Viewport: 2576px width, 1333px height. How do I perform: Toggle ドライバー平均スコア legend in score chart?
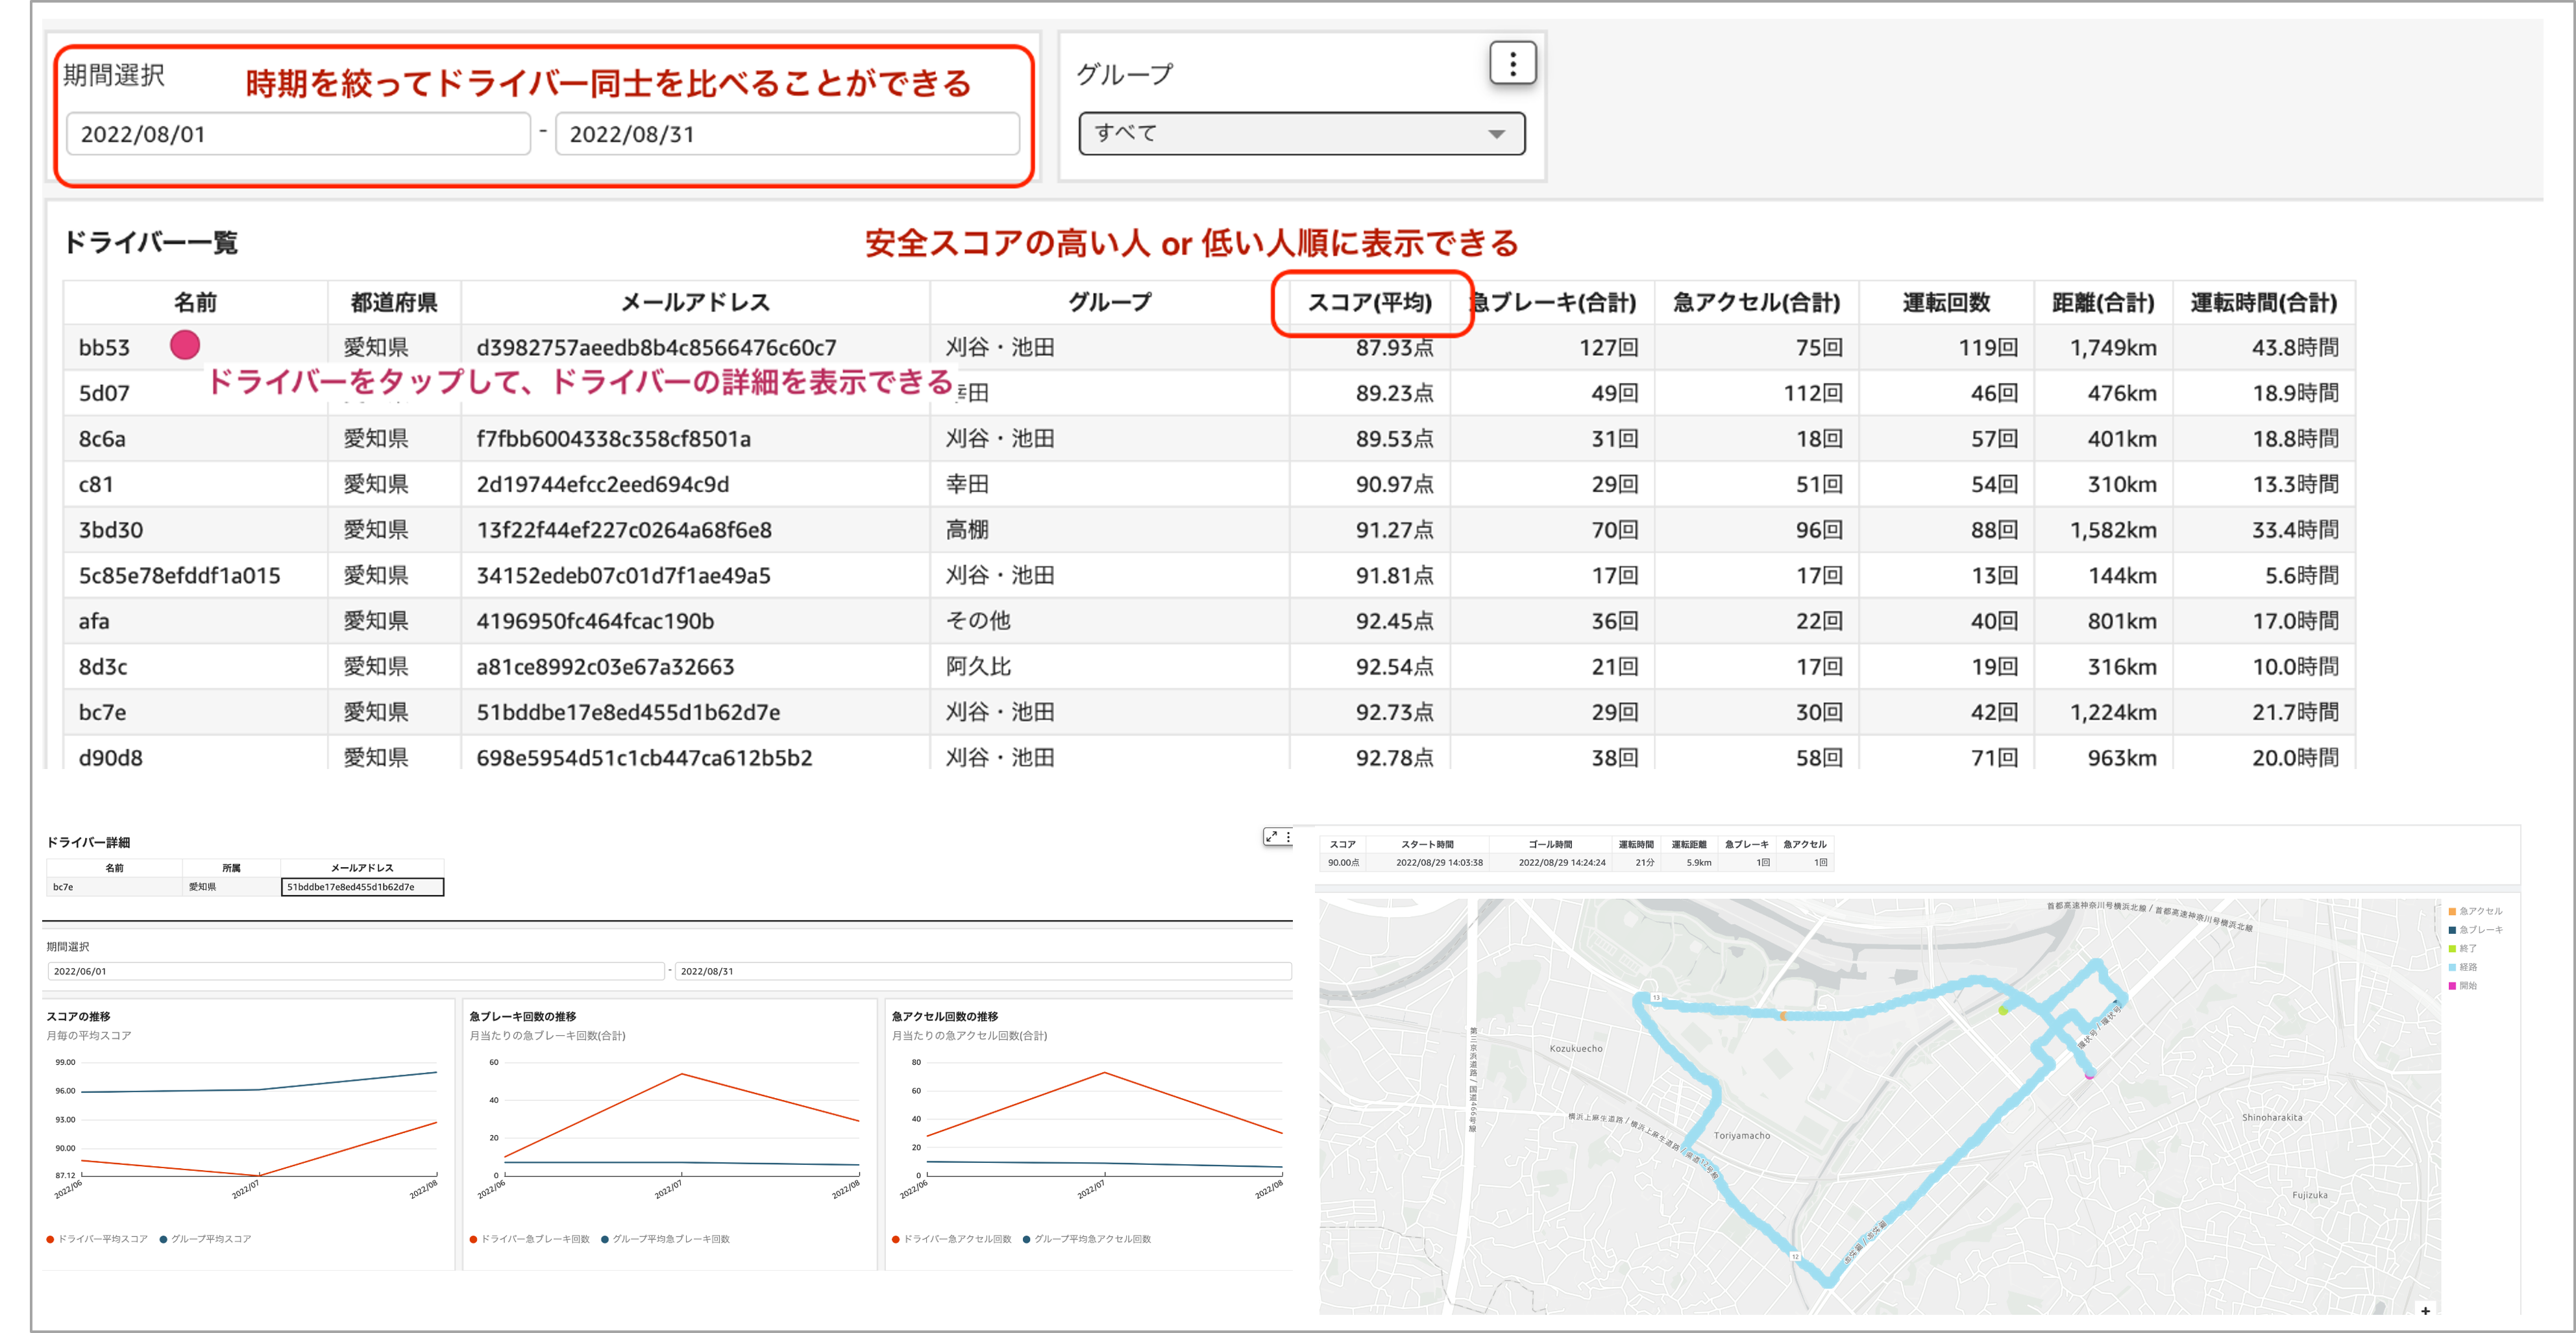coord(97,1239)
